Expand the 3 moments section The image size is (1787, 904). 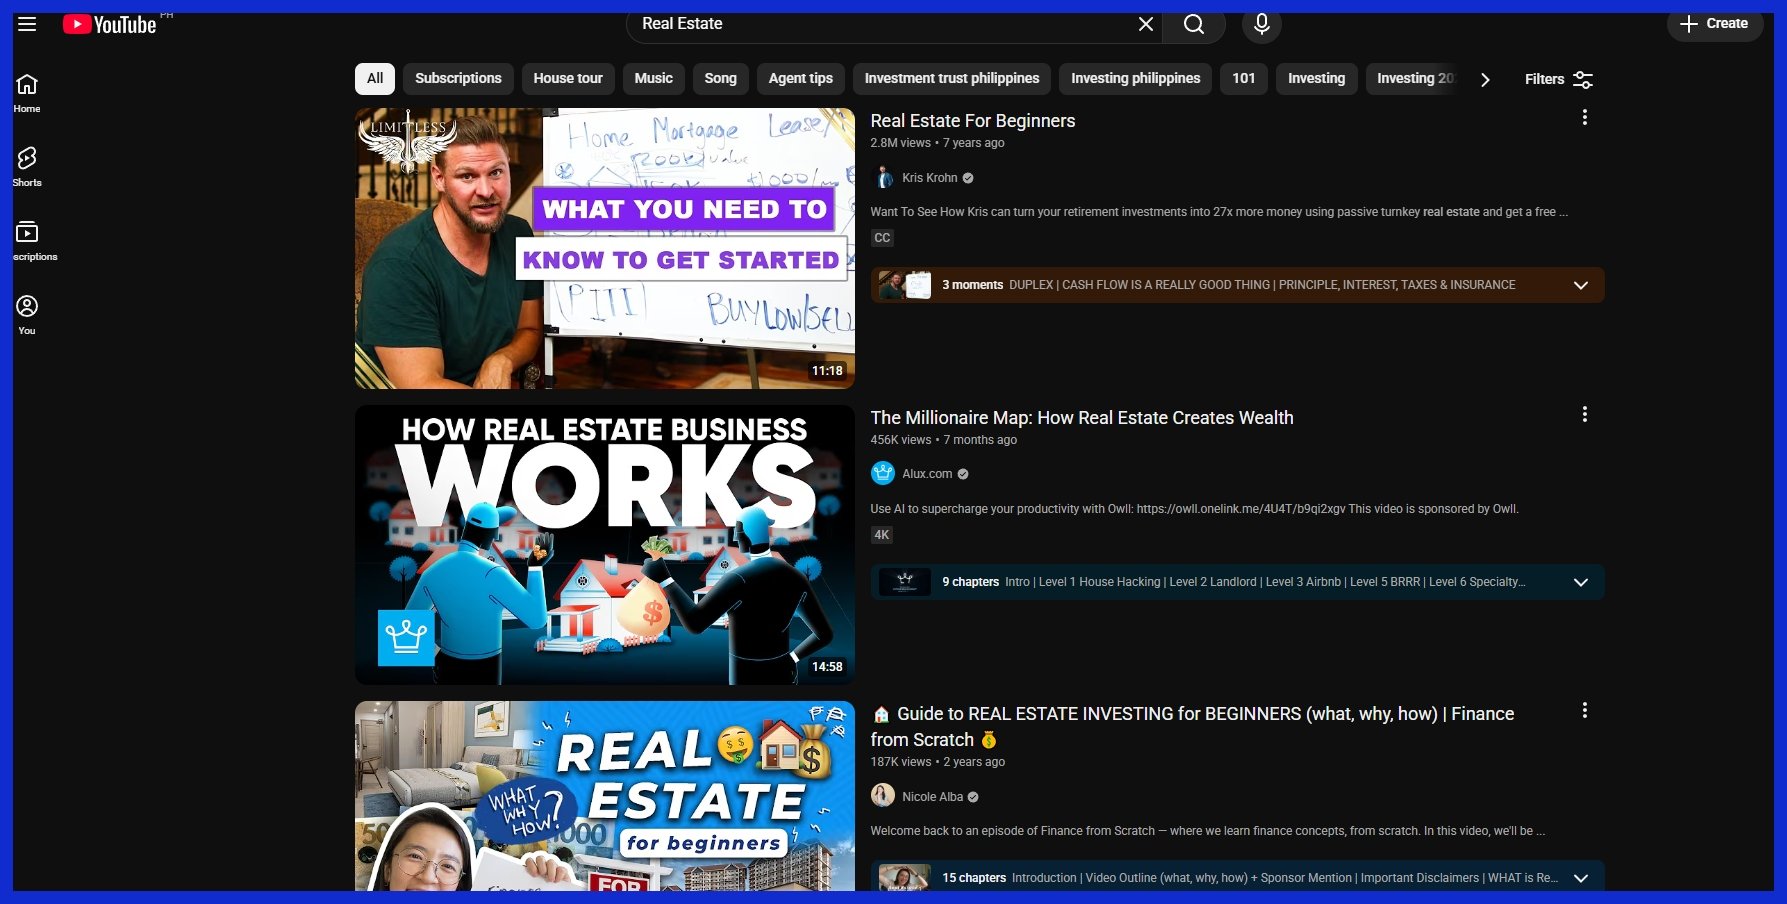pyautogui.click(x=1581, y=285)
